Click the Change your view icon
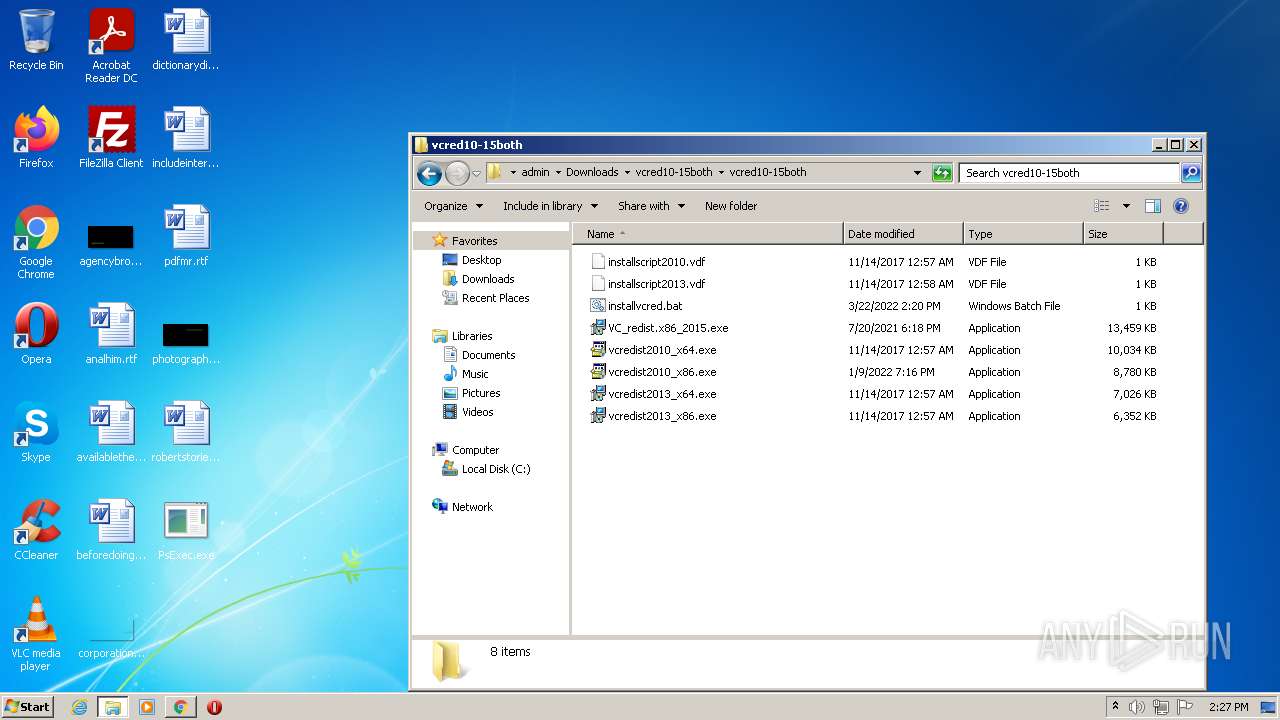The height and width of the screenshot is (720, 1280). click(x=1102, y=206)
